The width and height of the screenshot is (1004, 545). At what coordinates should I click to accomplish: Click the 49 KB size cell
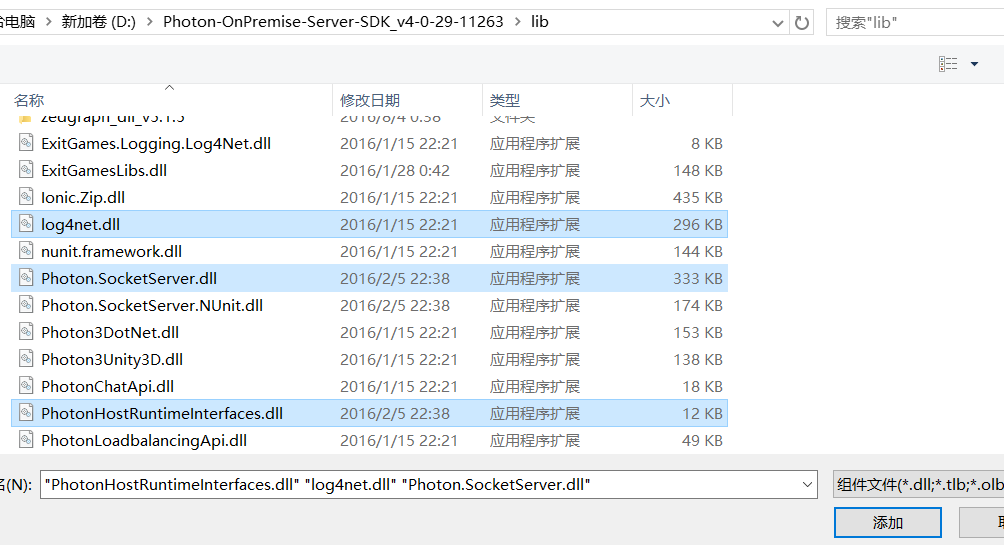(x=702, y=441)
